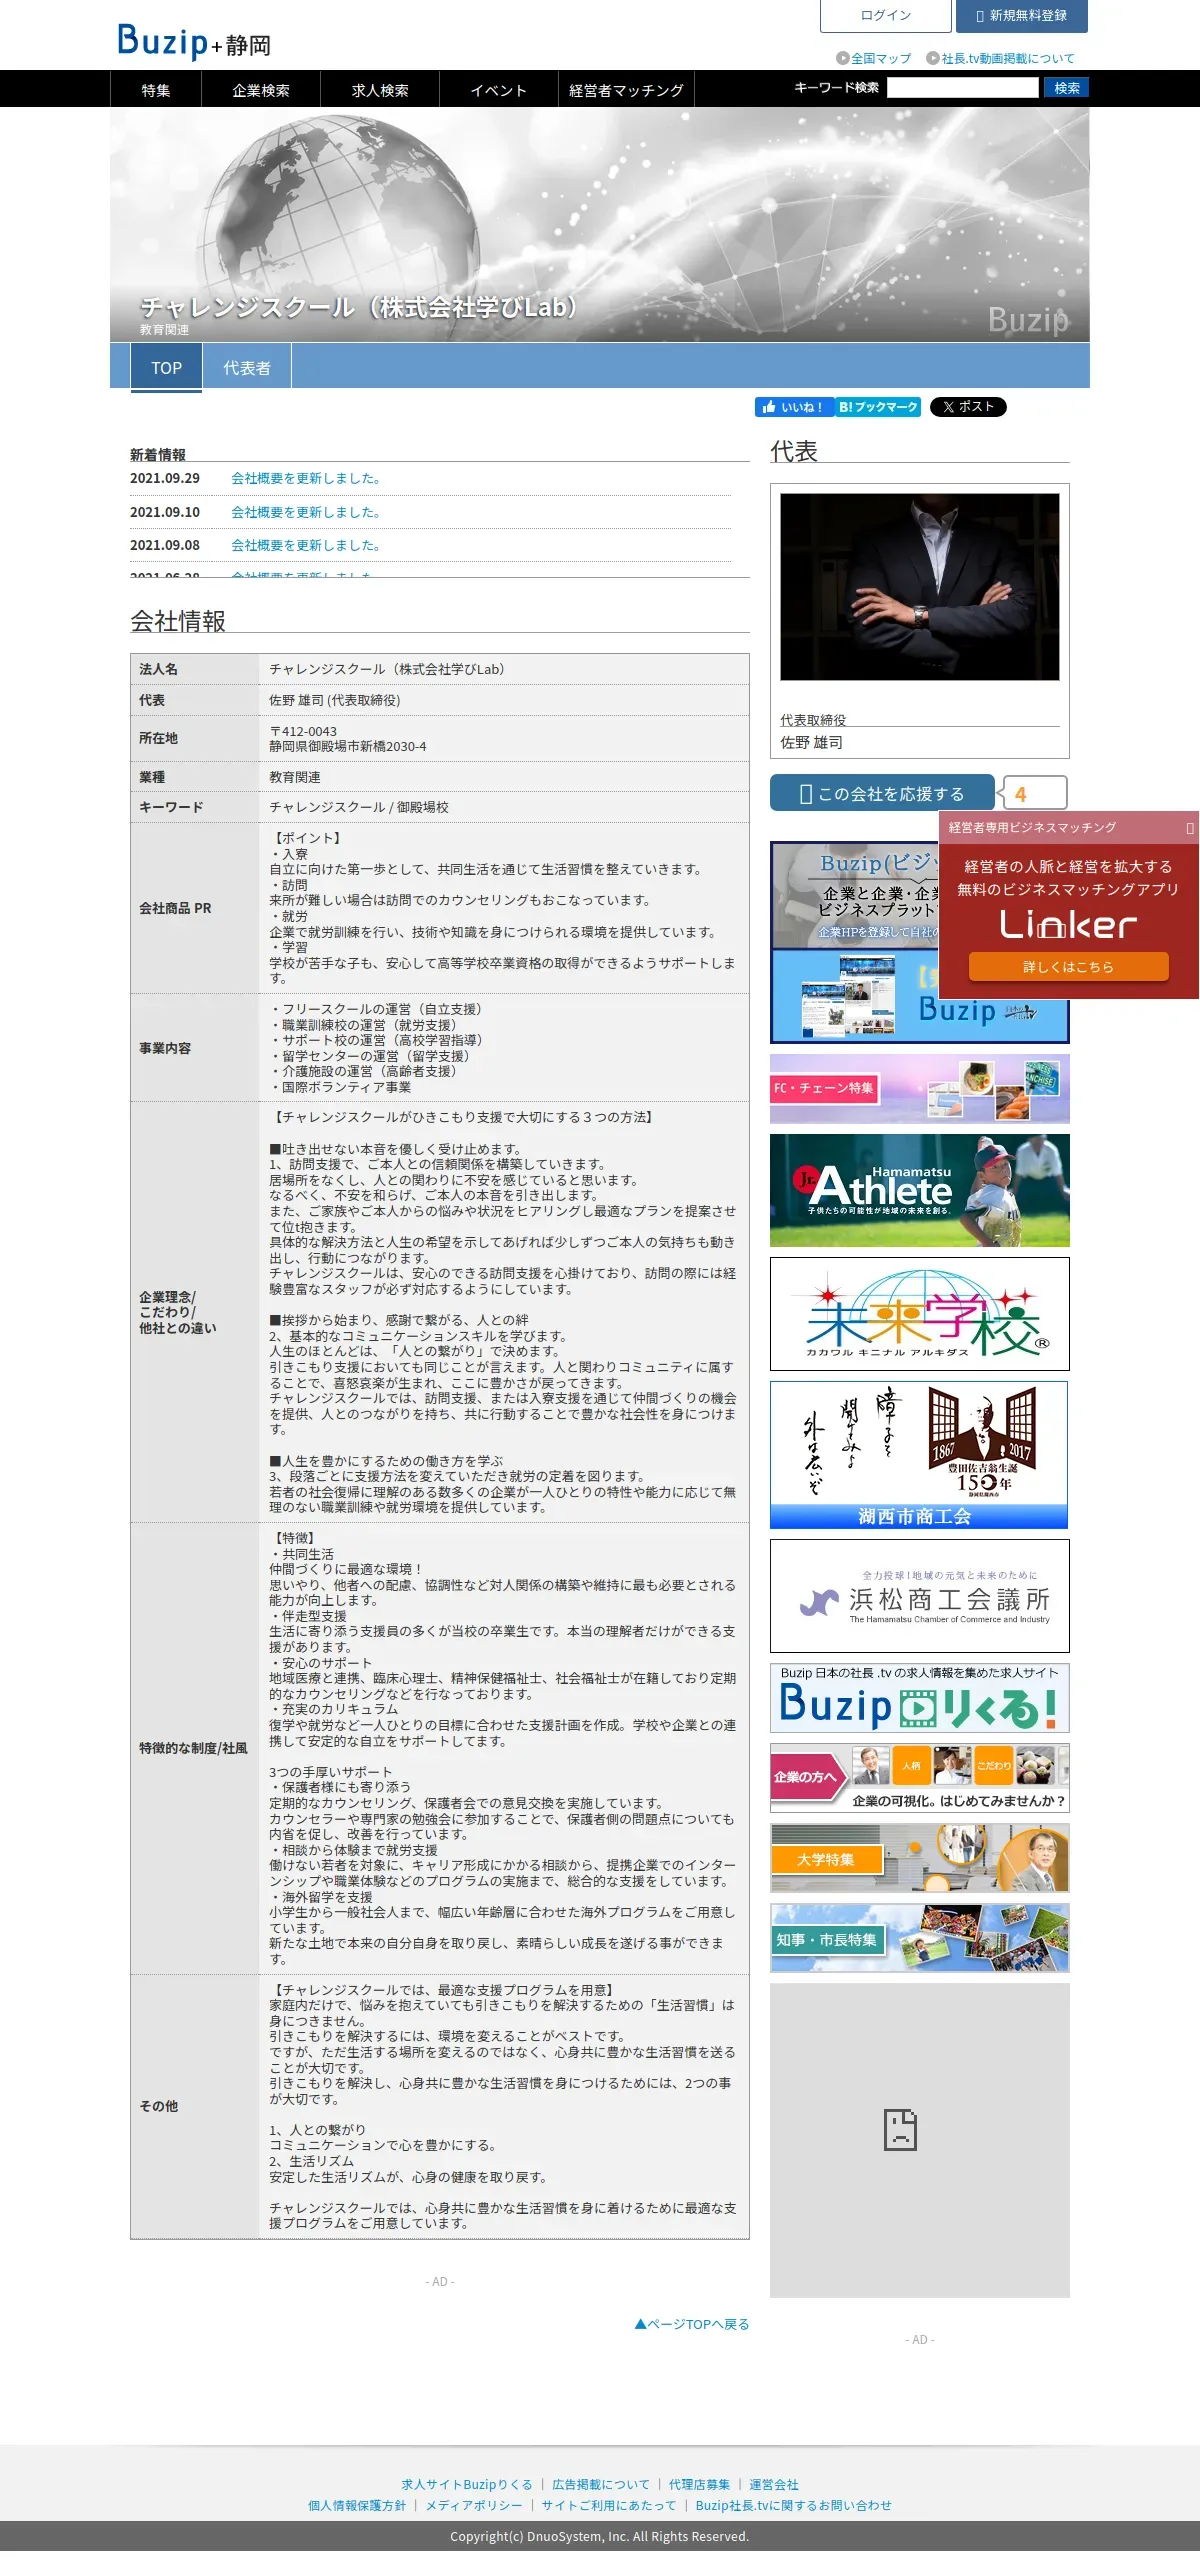1200x2557 pixels.
Task: Click the Facebook いいね! button
Action: pos(795,407)
